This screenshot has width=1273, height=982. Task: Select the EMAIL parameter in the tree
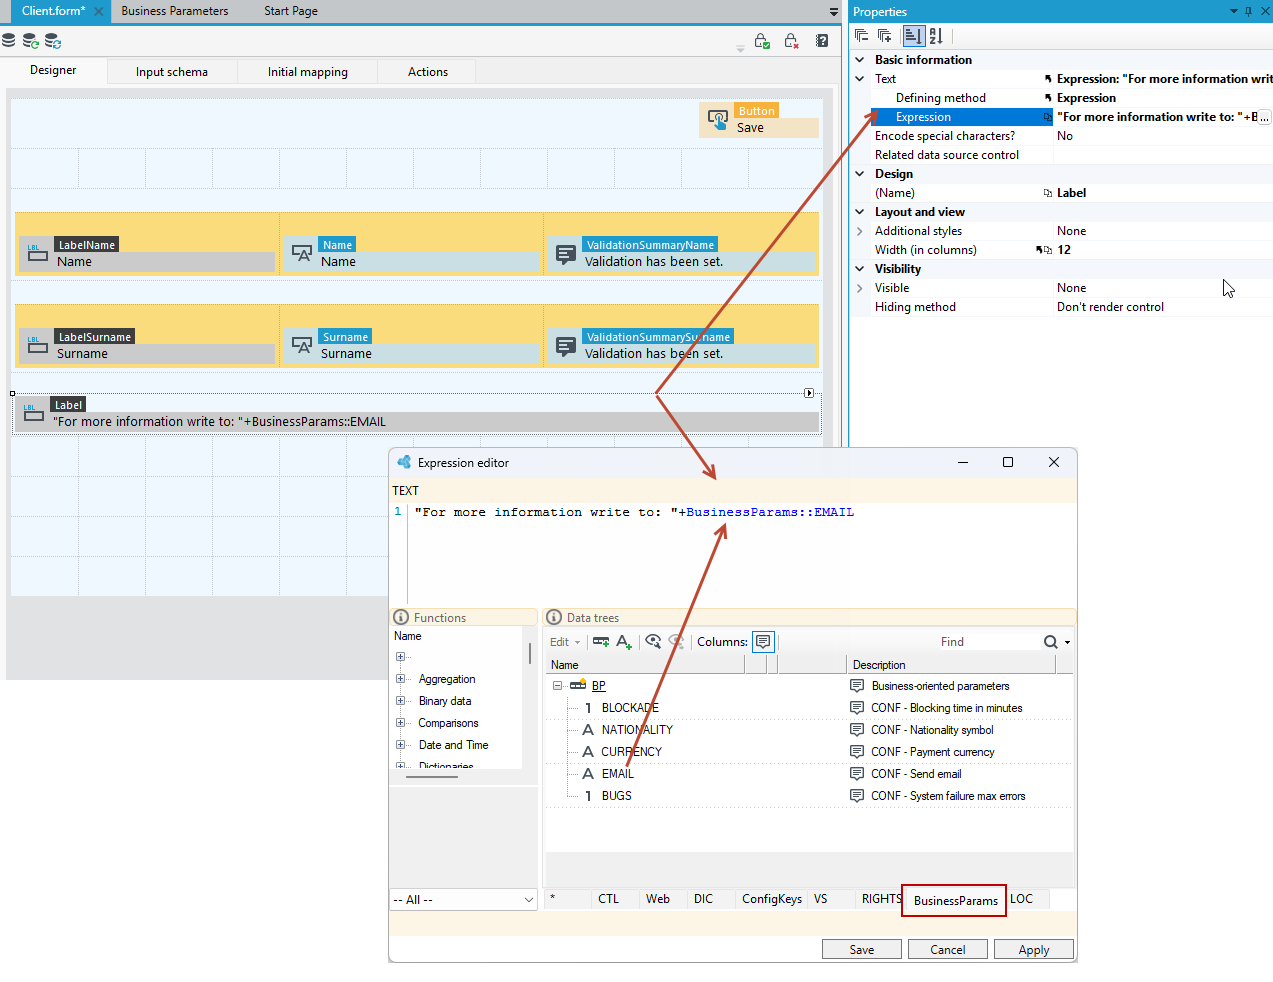618,774
